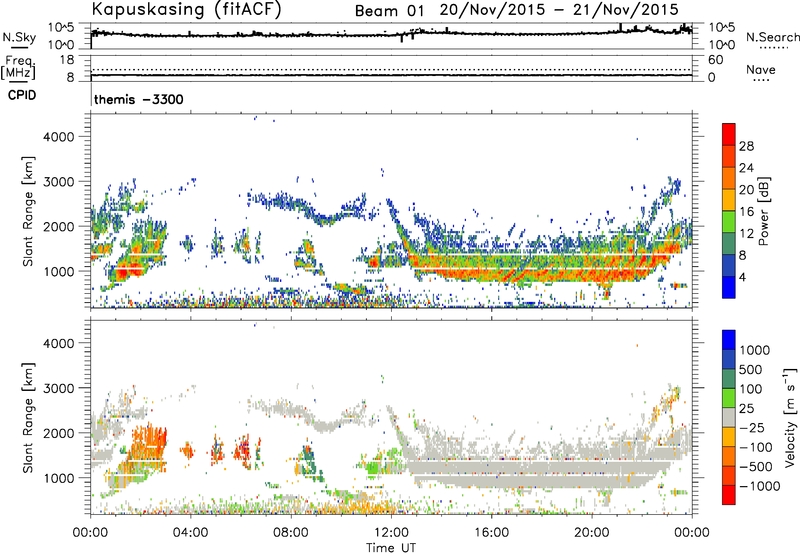Click the 4000 km tick on the power panel
This screenshot has height=554, width=800.
[x=59, y=137]
